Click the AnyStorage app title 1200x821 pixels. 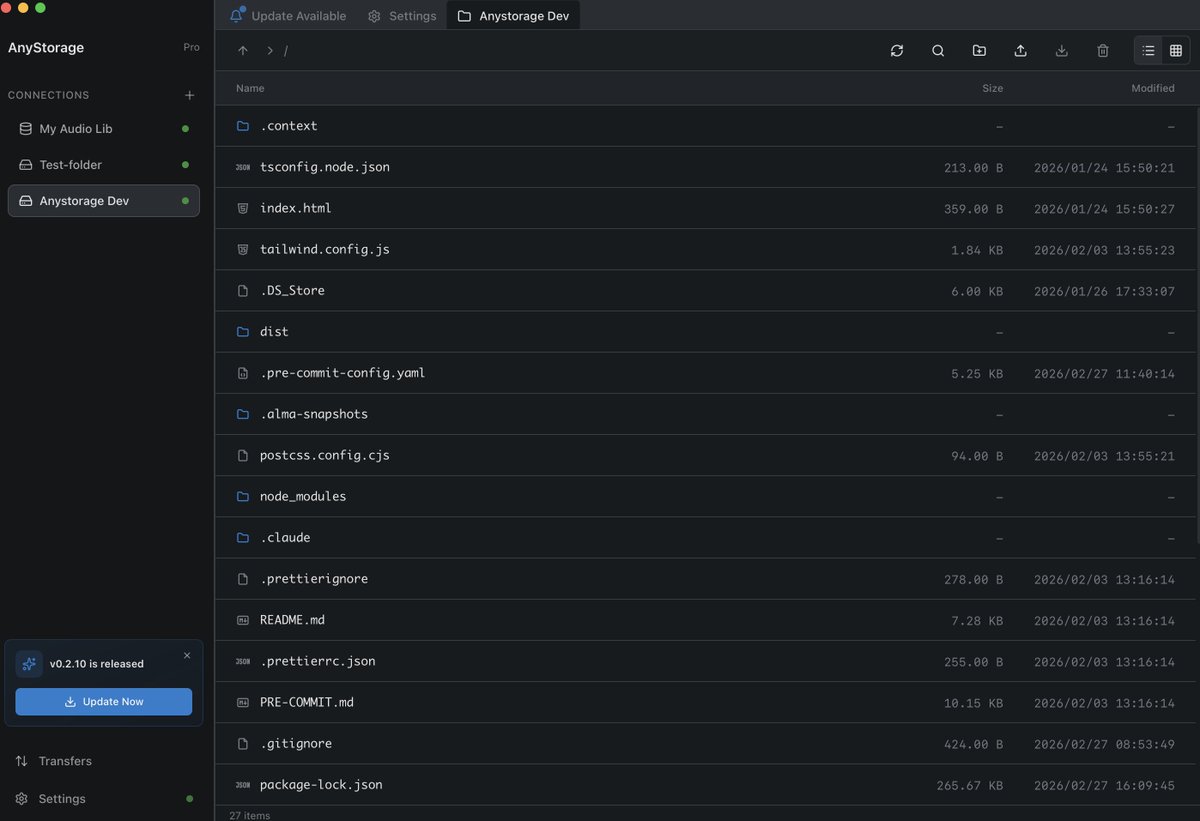tap(46, 47)
